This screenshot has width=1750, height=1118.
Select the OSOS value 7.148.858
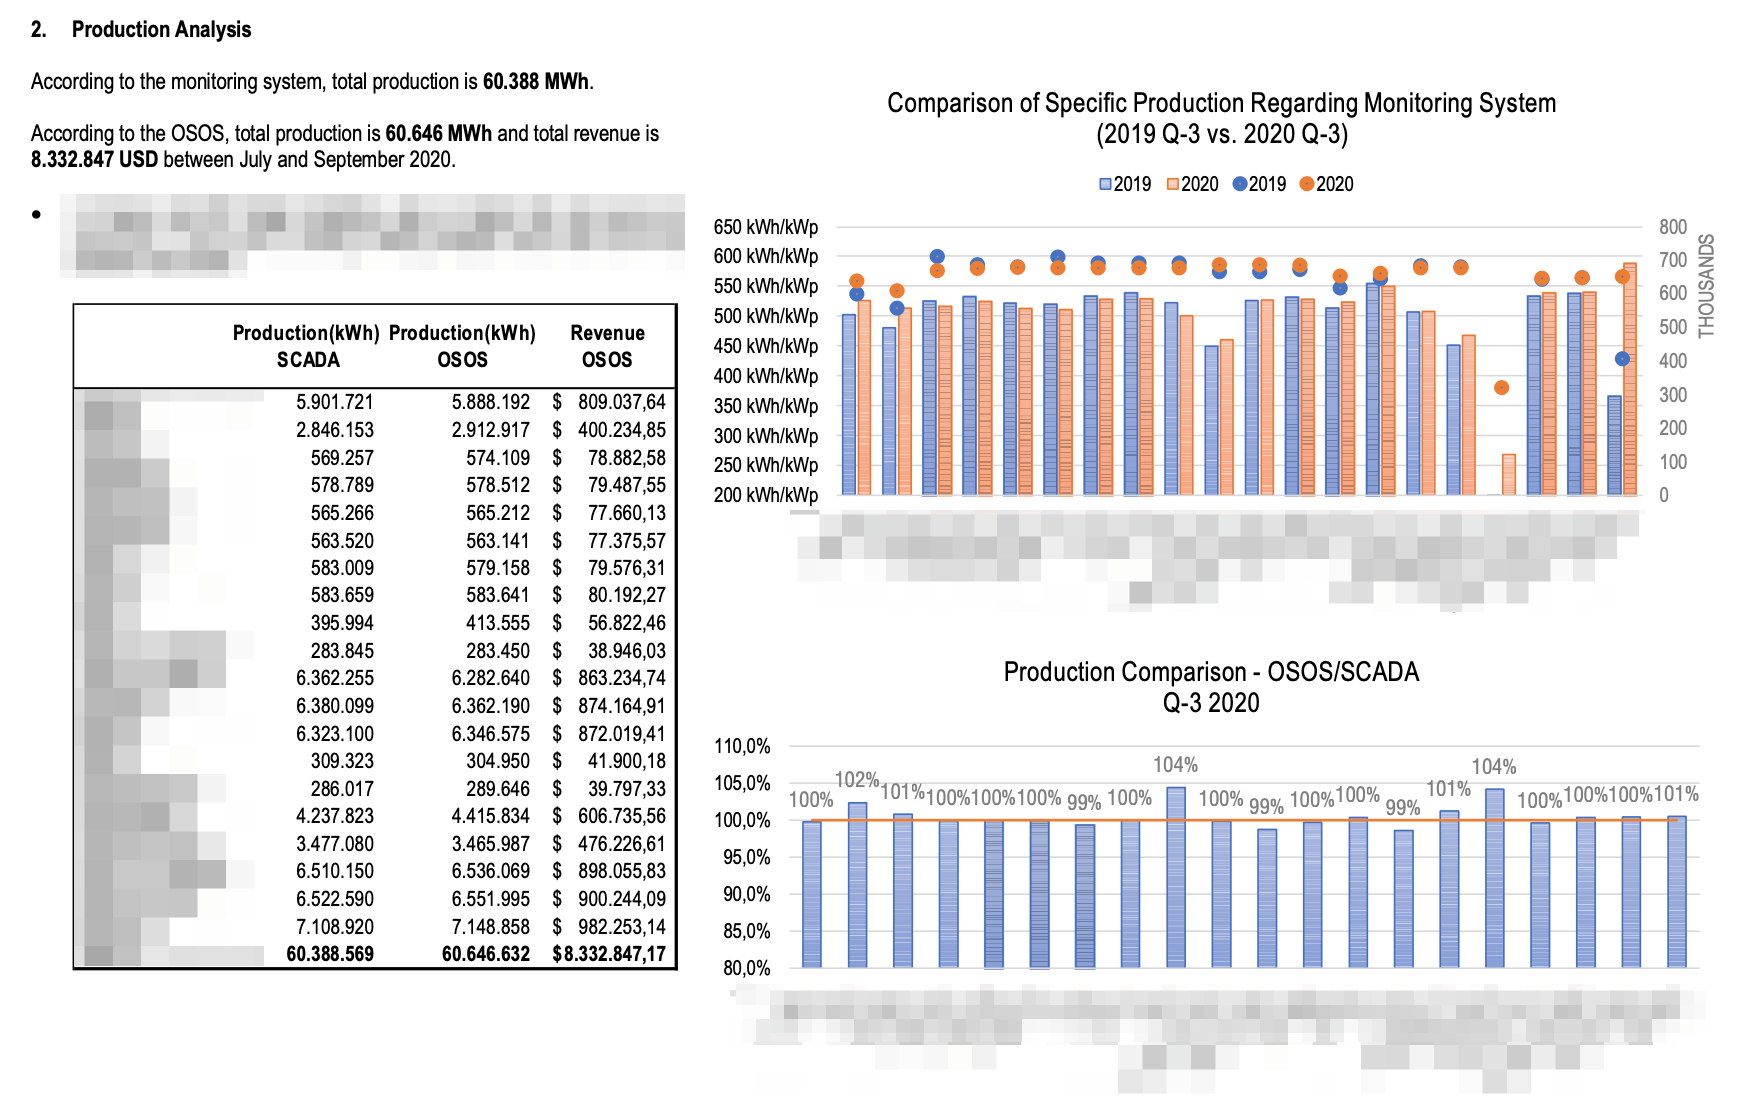click(490, 927)
